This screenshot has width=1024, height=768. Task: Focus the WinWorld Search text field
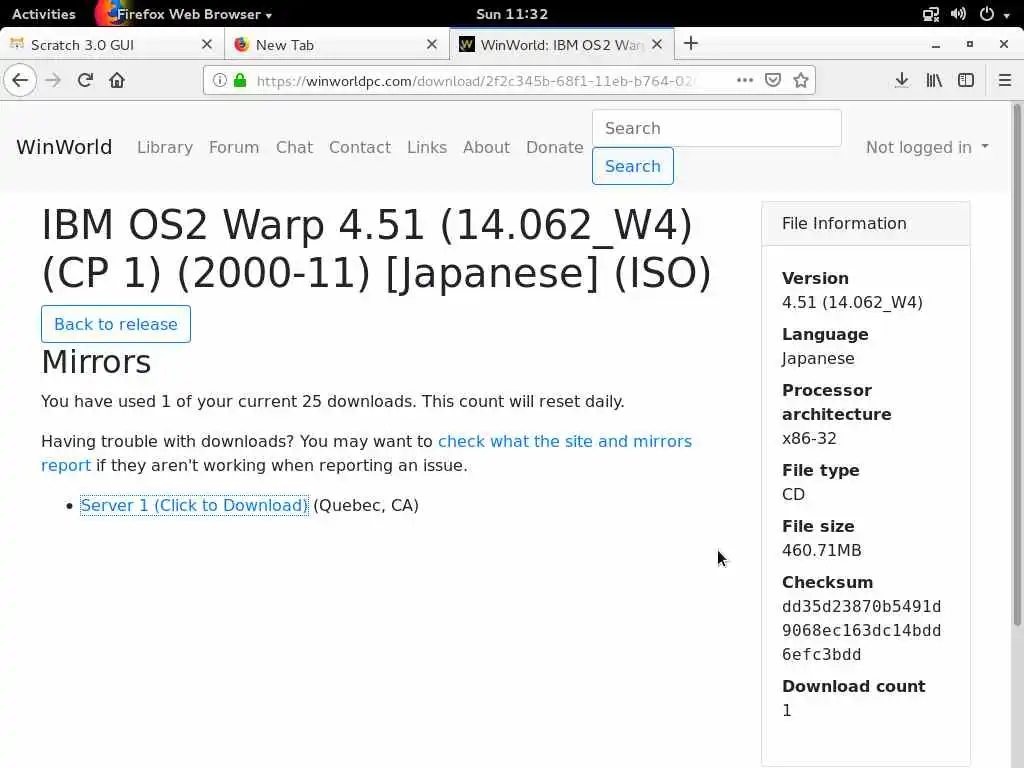pyautogui.click(x=716, y=128)
